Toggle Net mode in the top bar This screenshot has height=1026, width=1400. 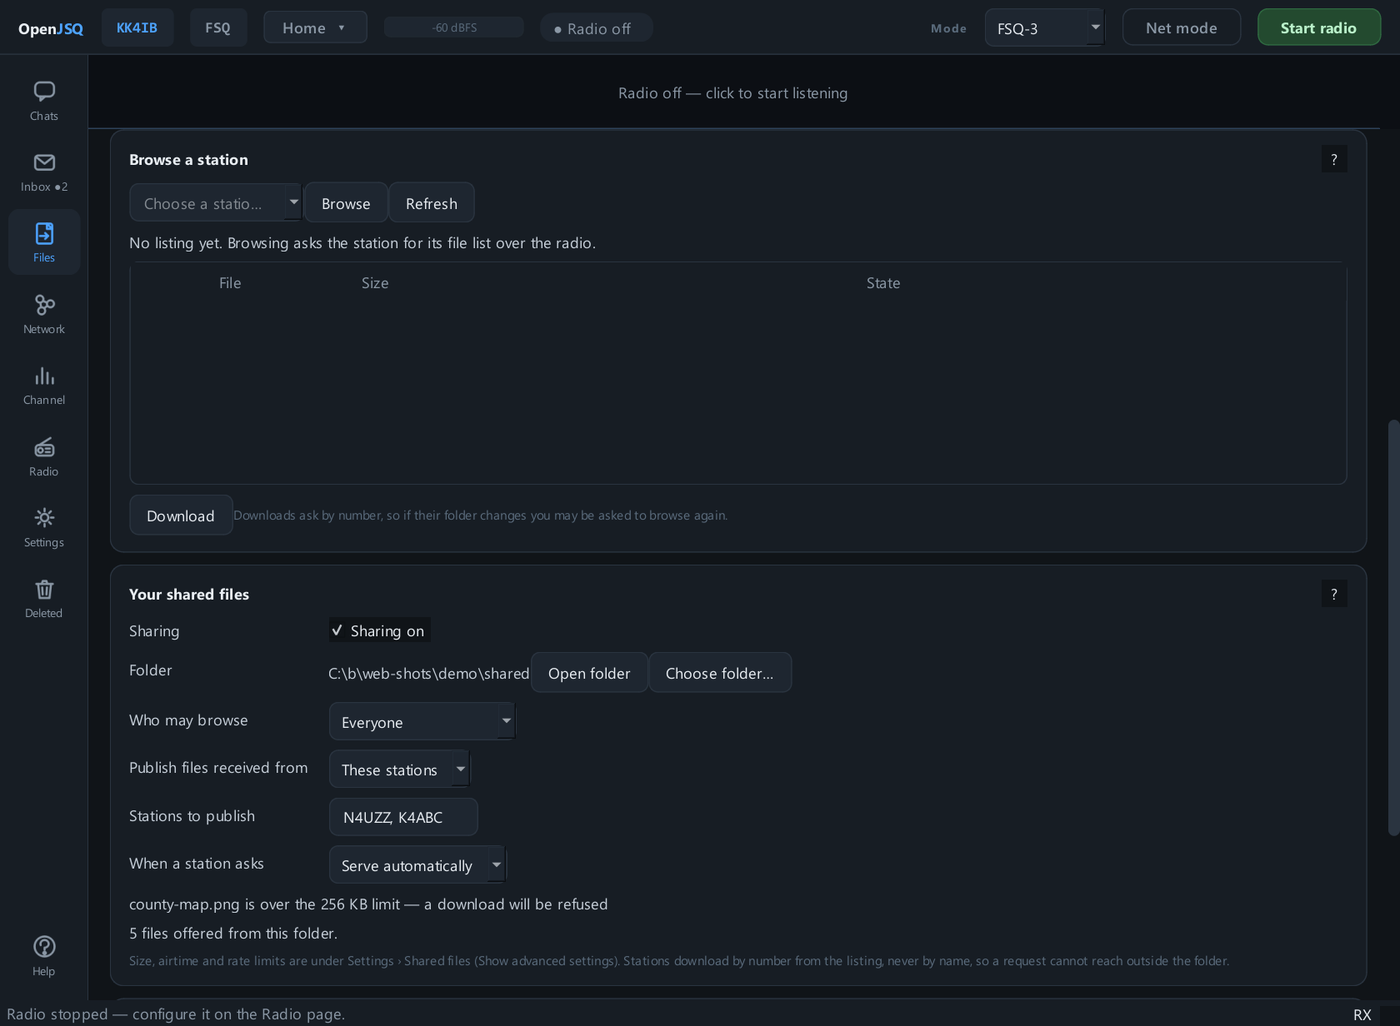pyautogui.click(x=1181, y=28)
